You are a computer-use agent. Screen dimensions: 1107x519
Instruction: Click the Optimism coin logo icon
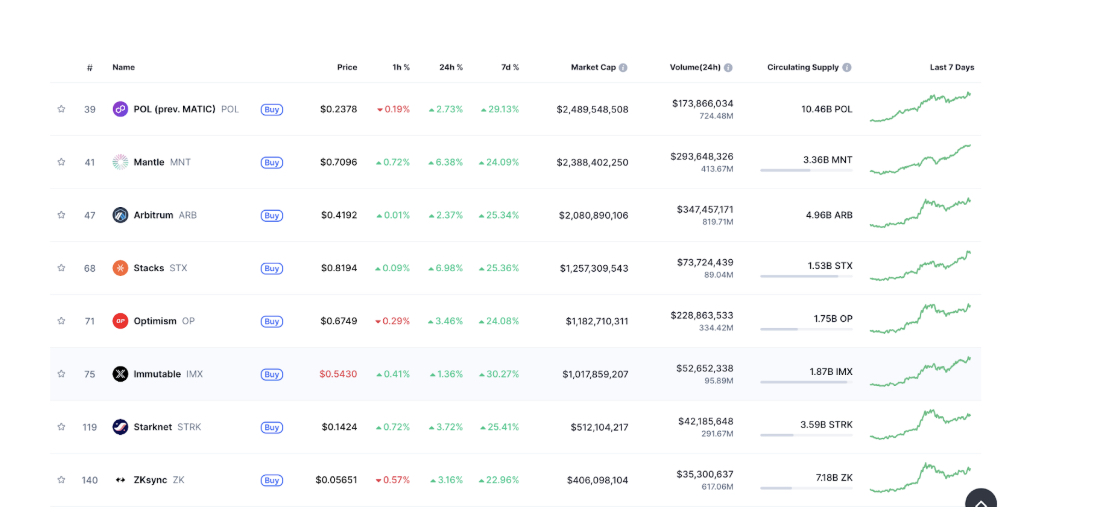point(120,321)
